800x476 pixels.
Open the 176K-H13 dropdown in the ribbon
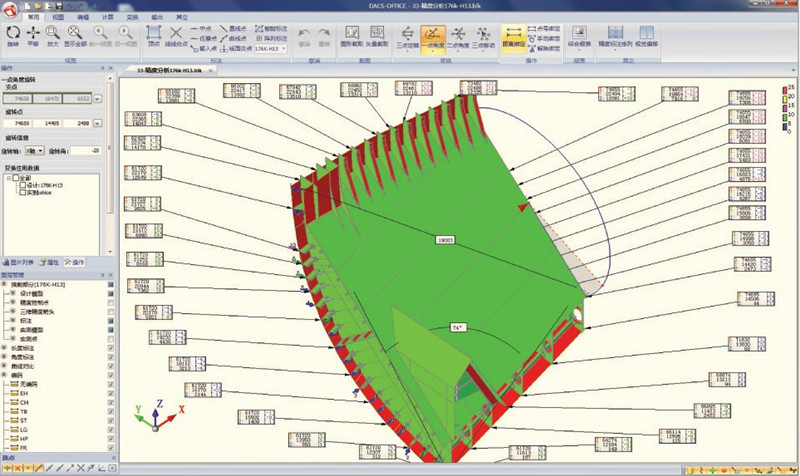[270, 48]
